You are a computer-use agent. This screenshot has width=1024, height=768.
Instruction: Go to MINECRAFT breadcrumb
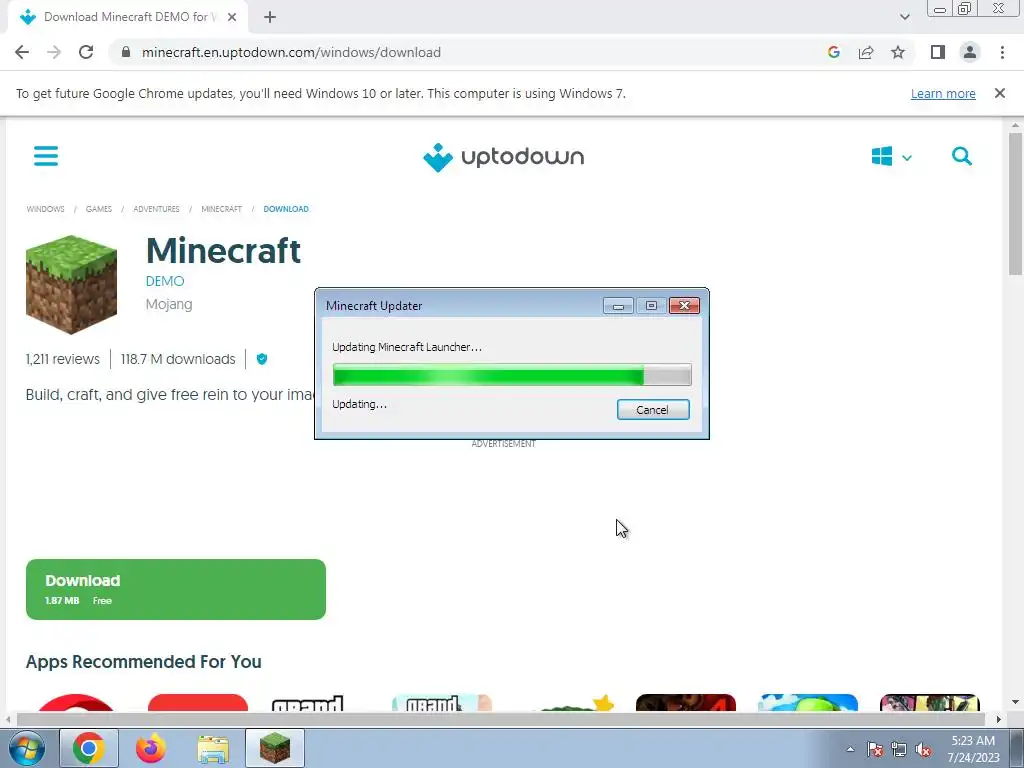221,209
